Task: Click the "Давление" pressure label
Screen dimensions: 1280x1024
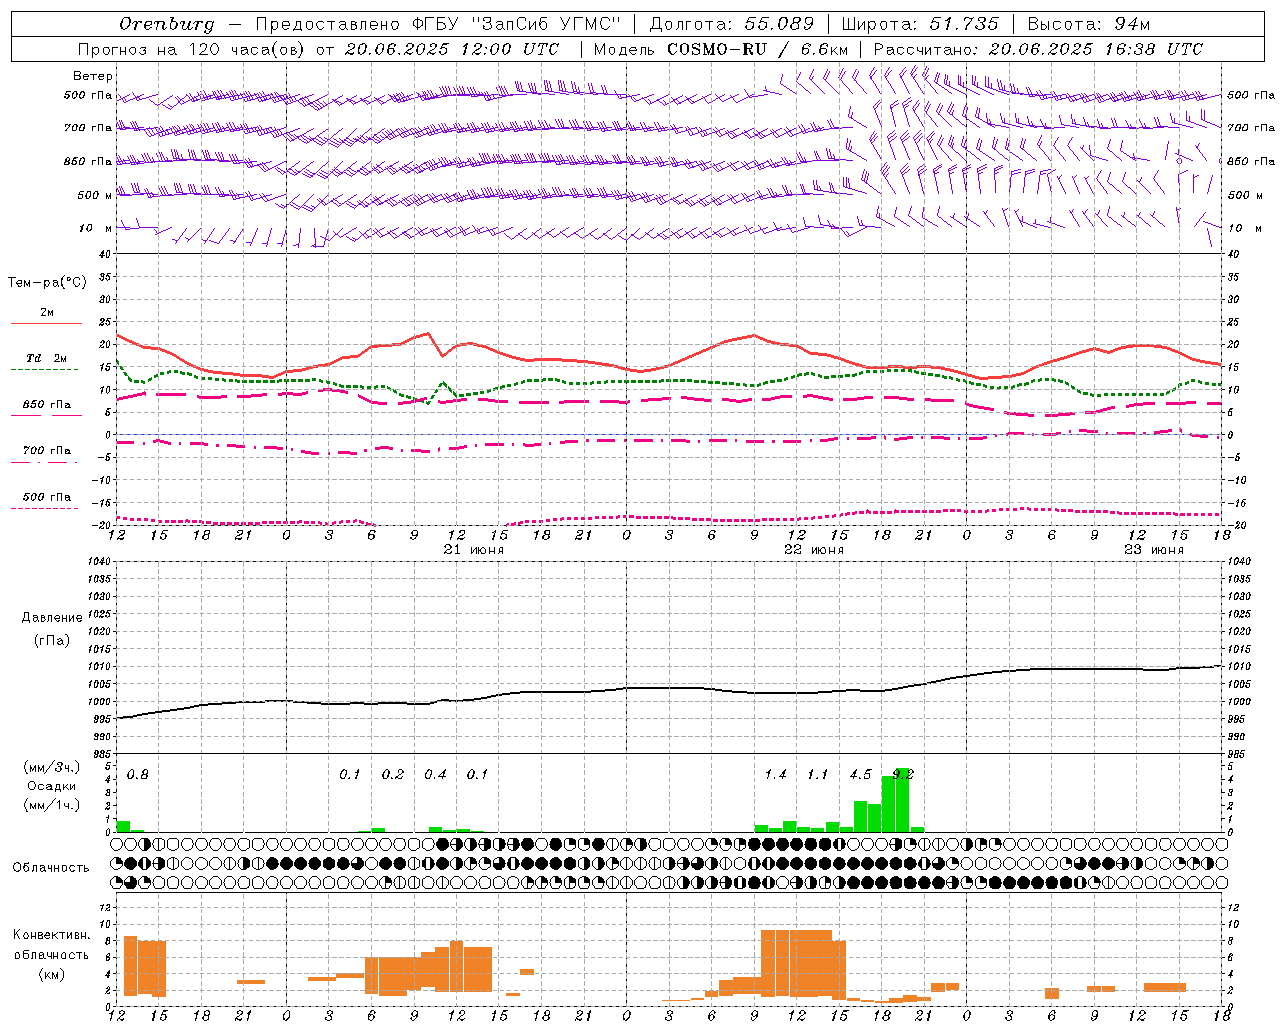Action: tap(52, 618)
